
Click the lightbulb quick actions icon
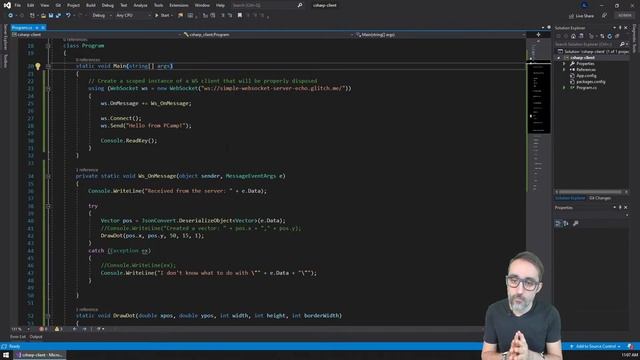click(x=38, y=66)
